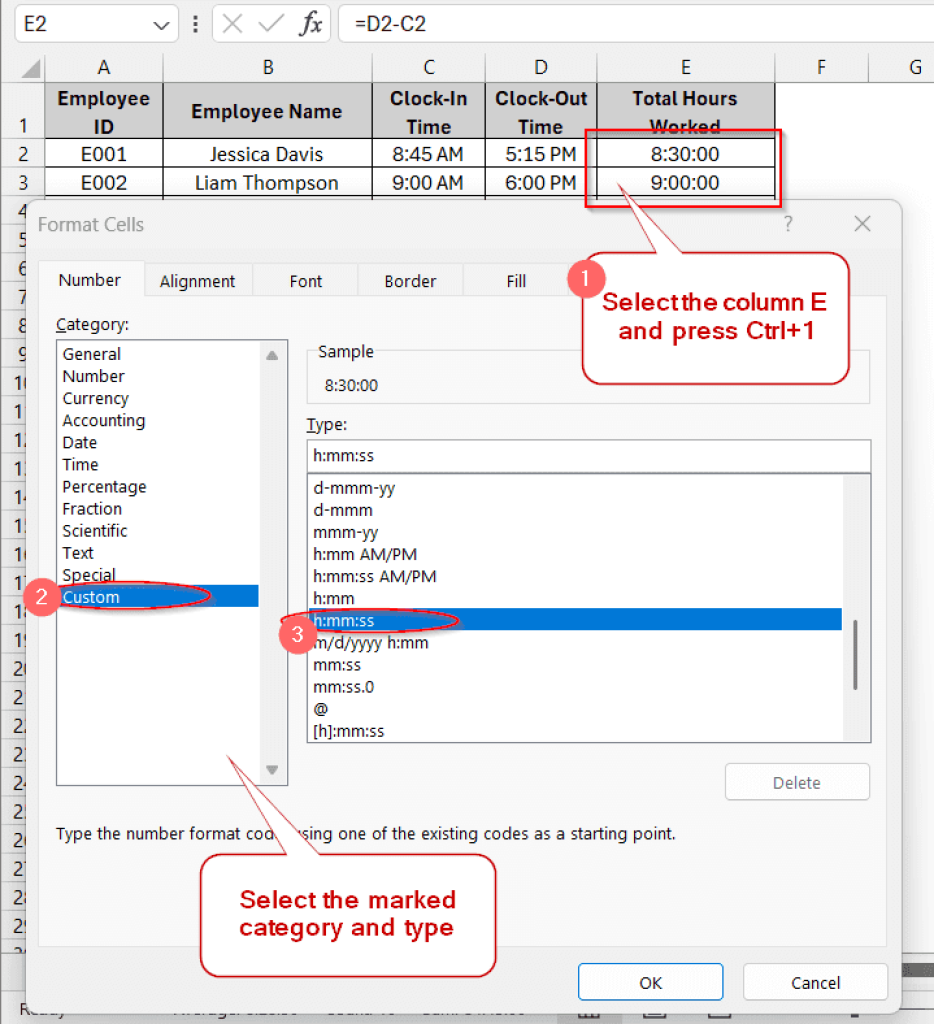934x1024 pixels.
Task: Open the Fill tab
Action: pyautogui.click(x=518, y=281)
